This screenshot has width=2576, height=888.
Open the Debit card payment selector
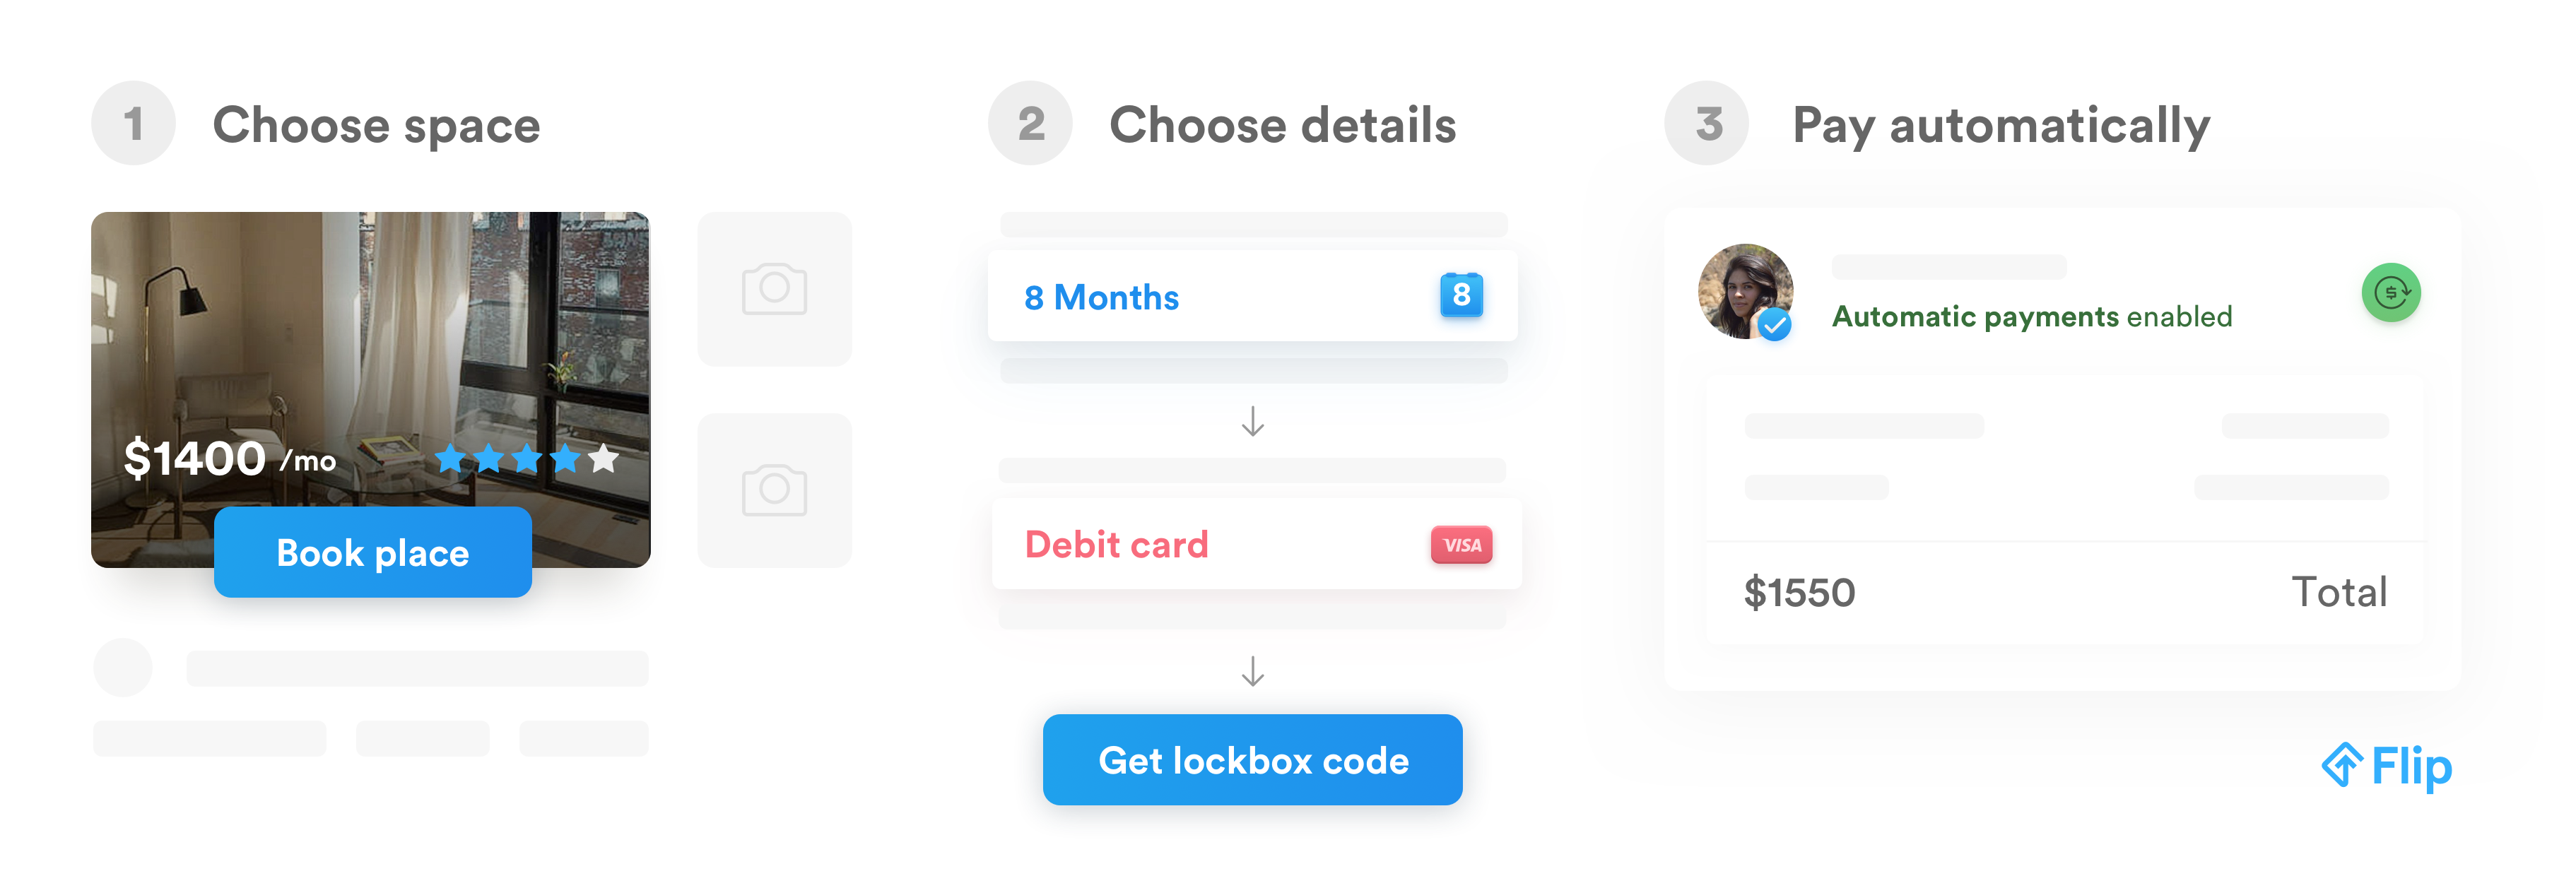[x=1256, y=545]
